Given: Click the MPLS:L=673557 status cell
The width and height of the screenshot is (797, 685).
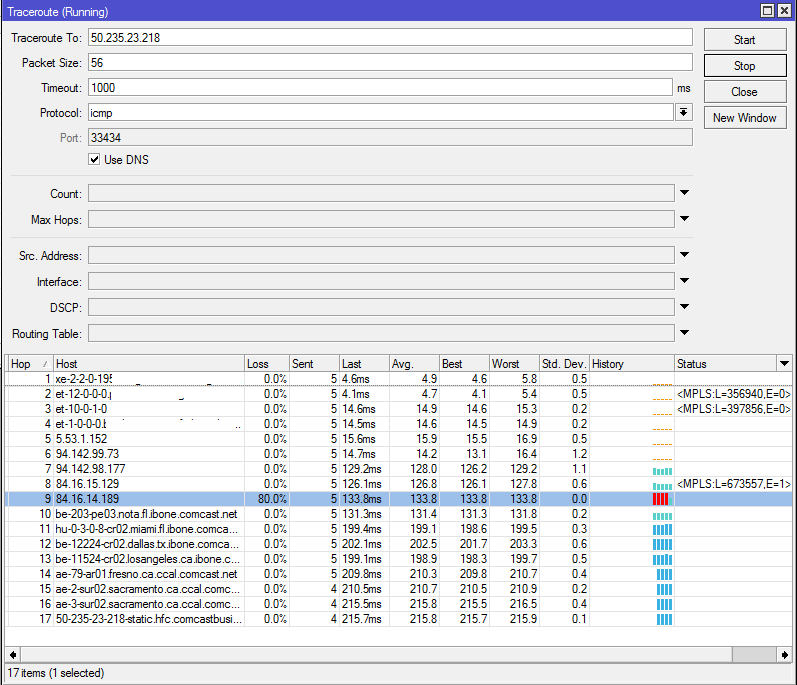Looking at the screenshot, I should [733, 484].
